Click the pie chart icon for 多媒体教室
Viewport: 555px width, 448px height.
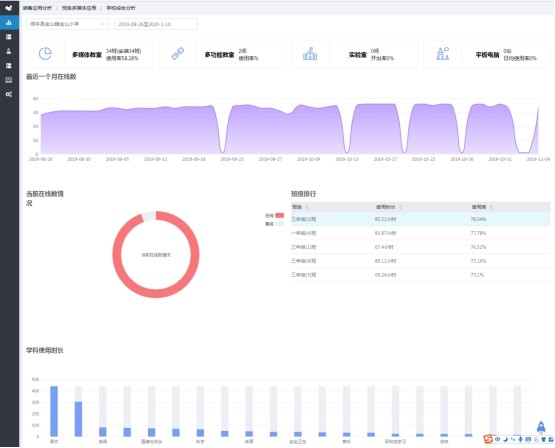tap(45, 54)
